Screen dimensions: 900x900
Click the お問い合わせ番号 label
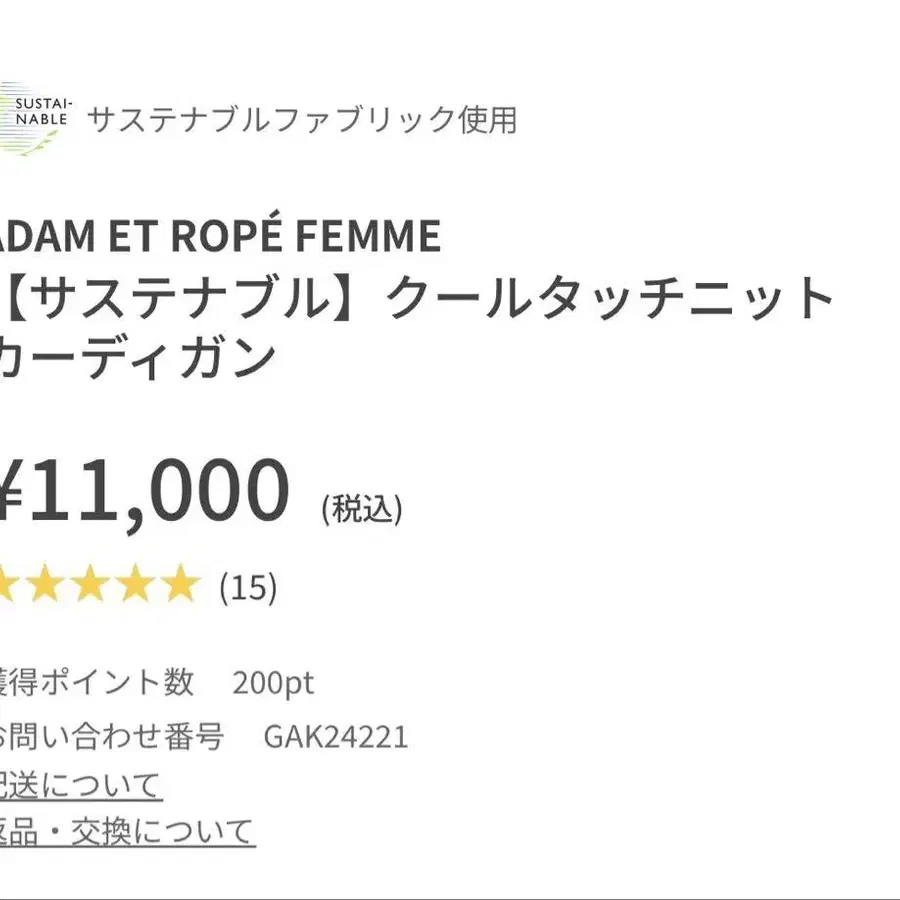coord(112,736)
